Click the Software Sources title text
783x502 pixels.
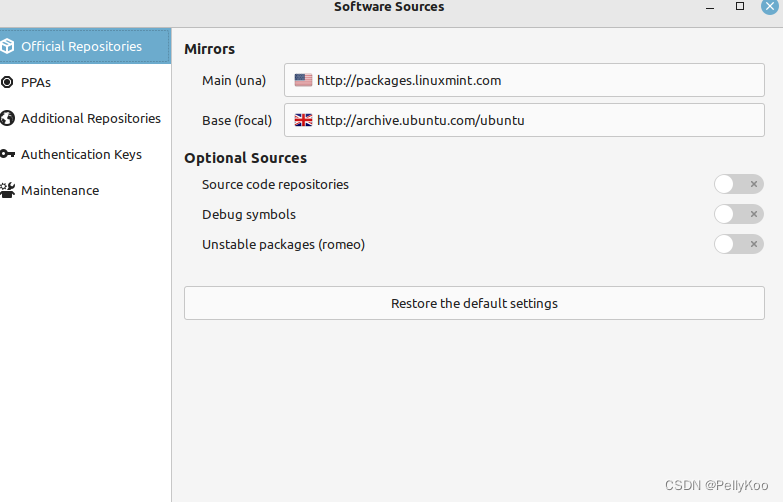389,6
